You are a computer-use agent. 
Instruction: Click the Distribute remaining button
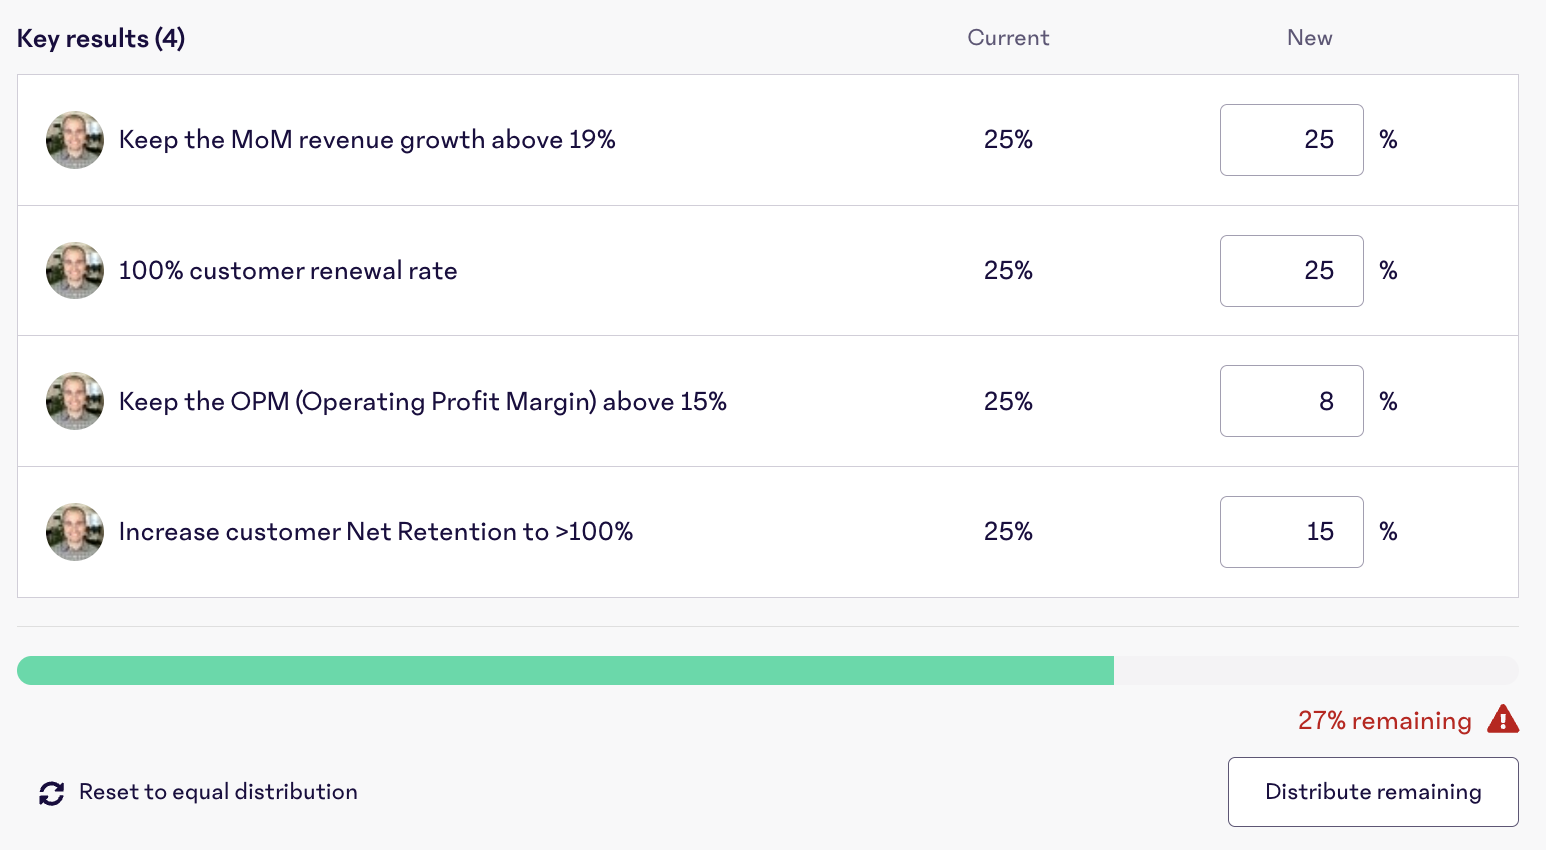click(x=1373, y=792)
